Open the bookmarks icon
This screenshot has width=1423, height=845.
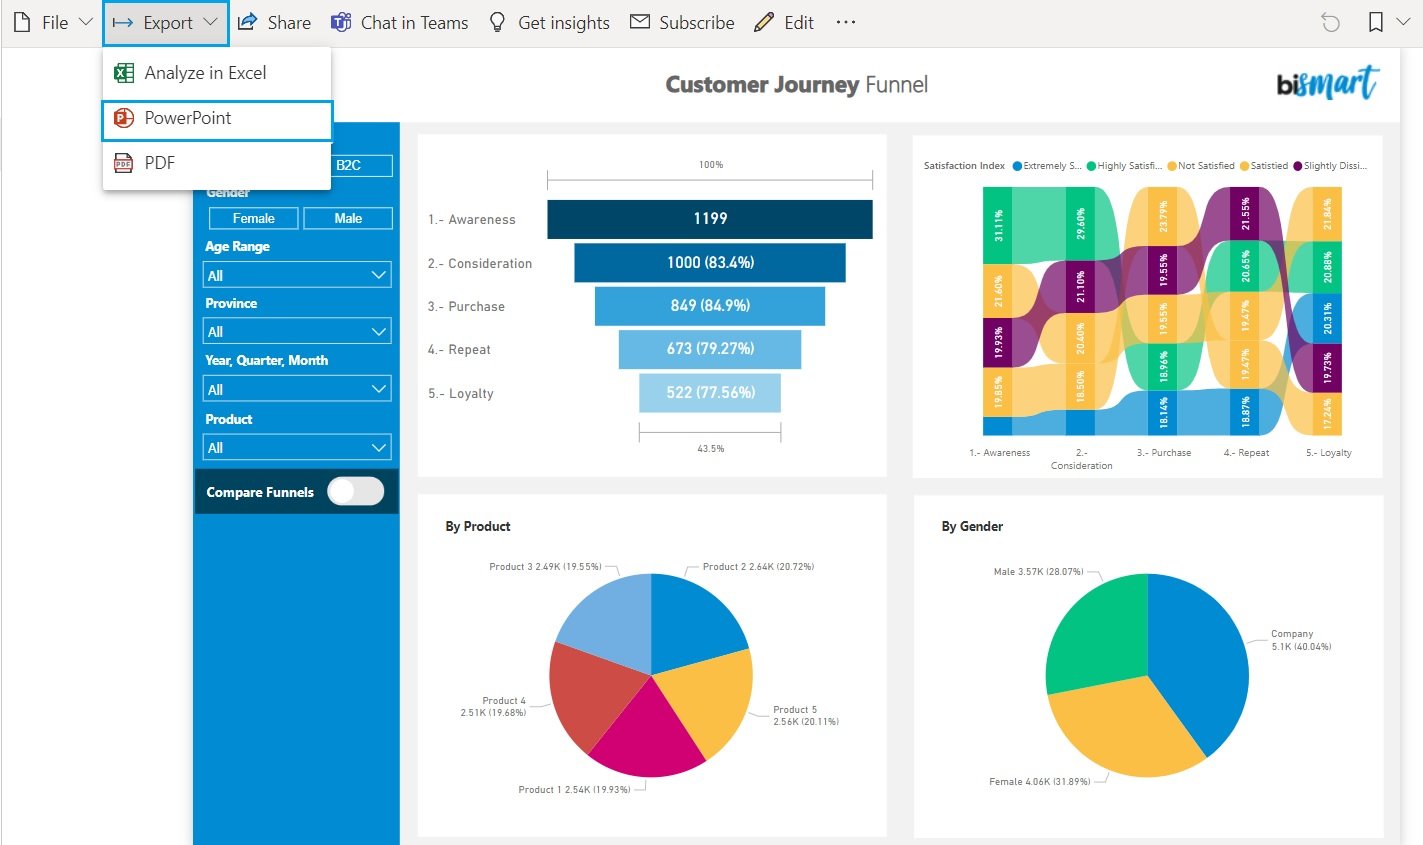pyautogui.click(x=1374, y=22)
